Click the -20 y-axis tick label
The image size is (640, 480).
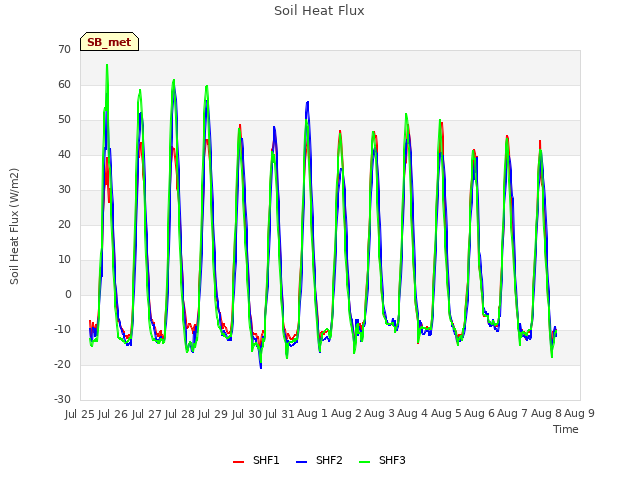pos(62,364)
